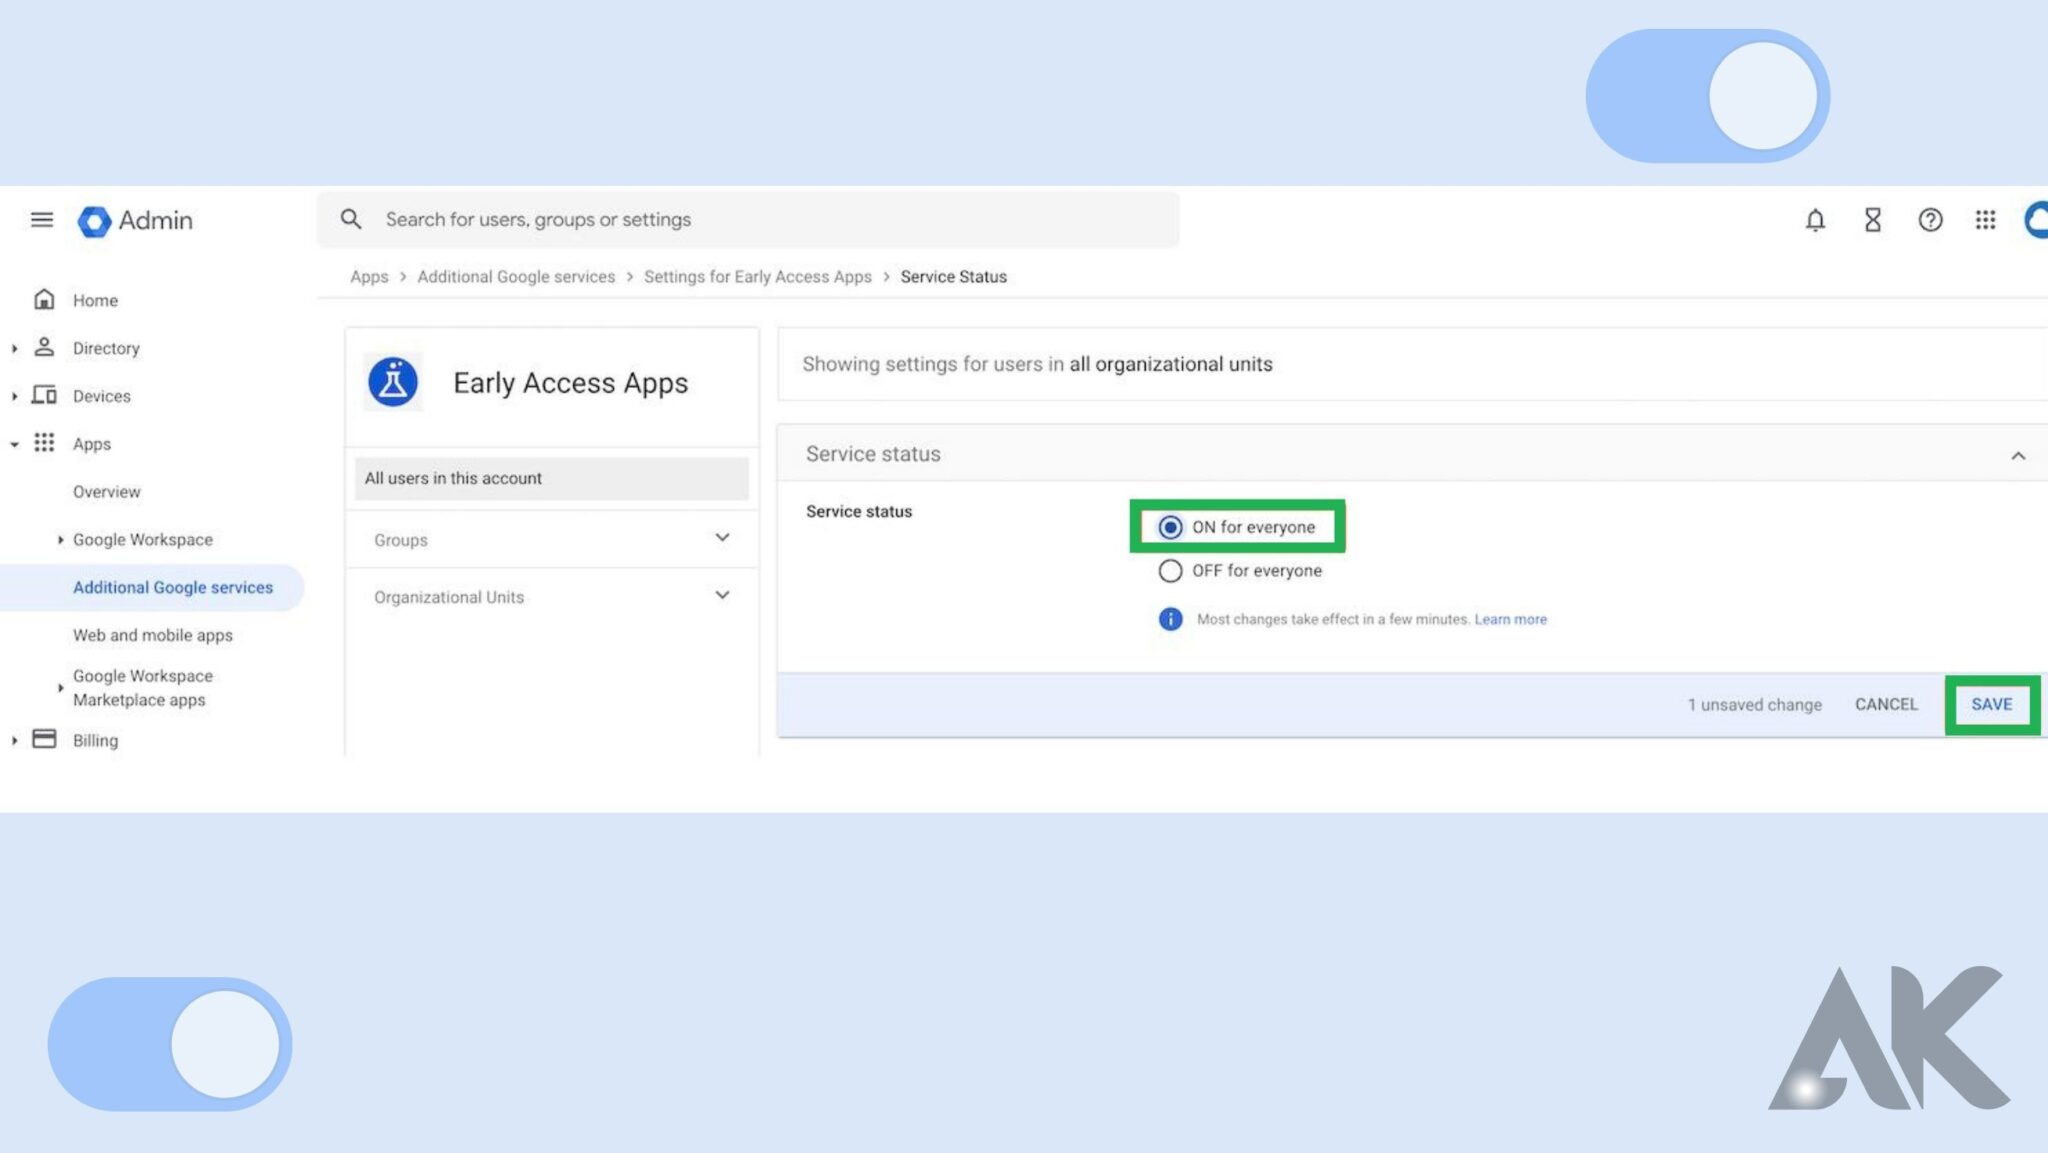
Task: Select All users in this account
Action: pos(452,478)
